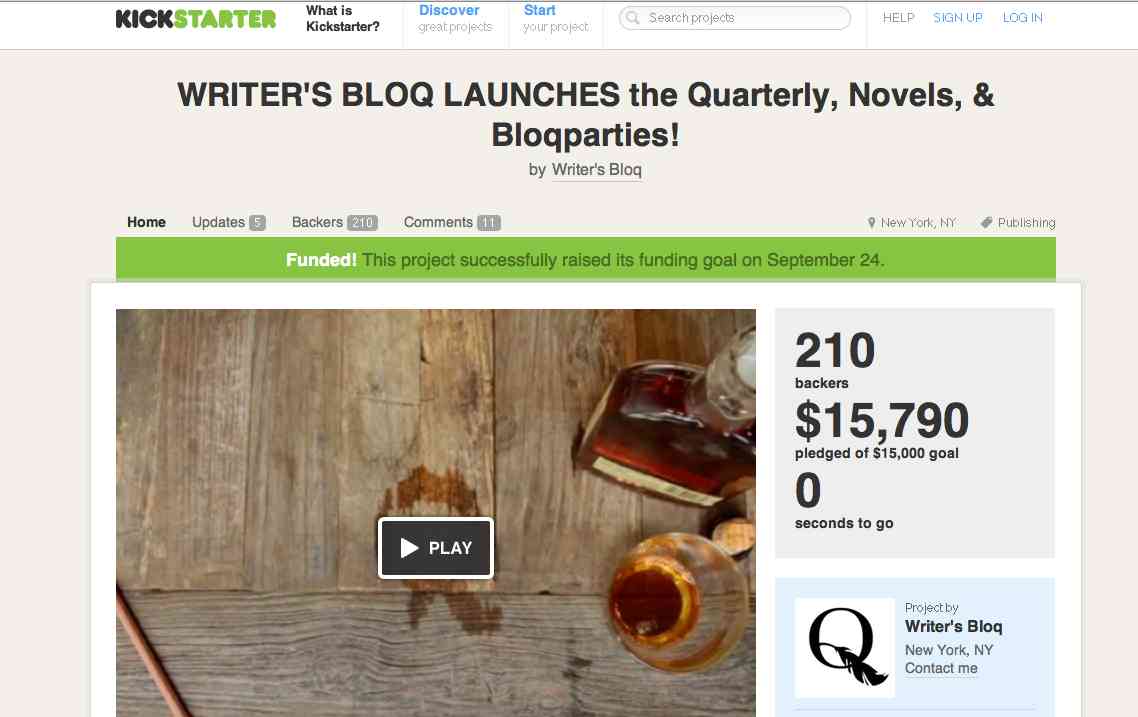The width and height of the screenshot is (1138, 717).
Task: Open Discover great projects
Action: pos(455,18)
